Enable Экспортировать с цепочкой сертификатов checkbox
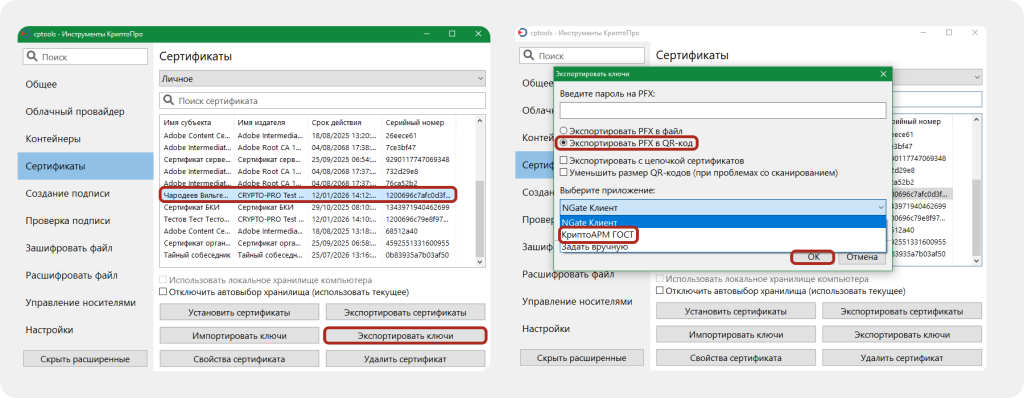The height and width of the screenshot is (398, 1024). (x=564, y=161)
